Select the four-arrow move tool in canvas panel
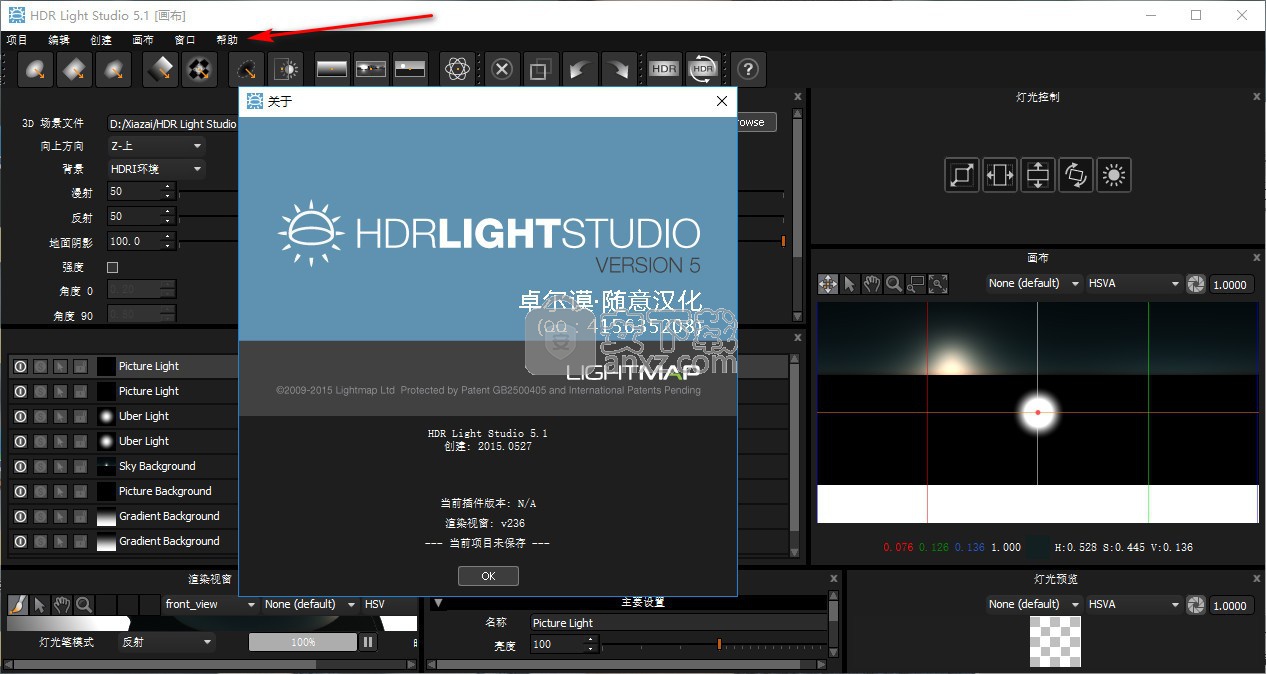The image size is (1266, 674). tap(828, 284)
